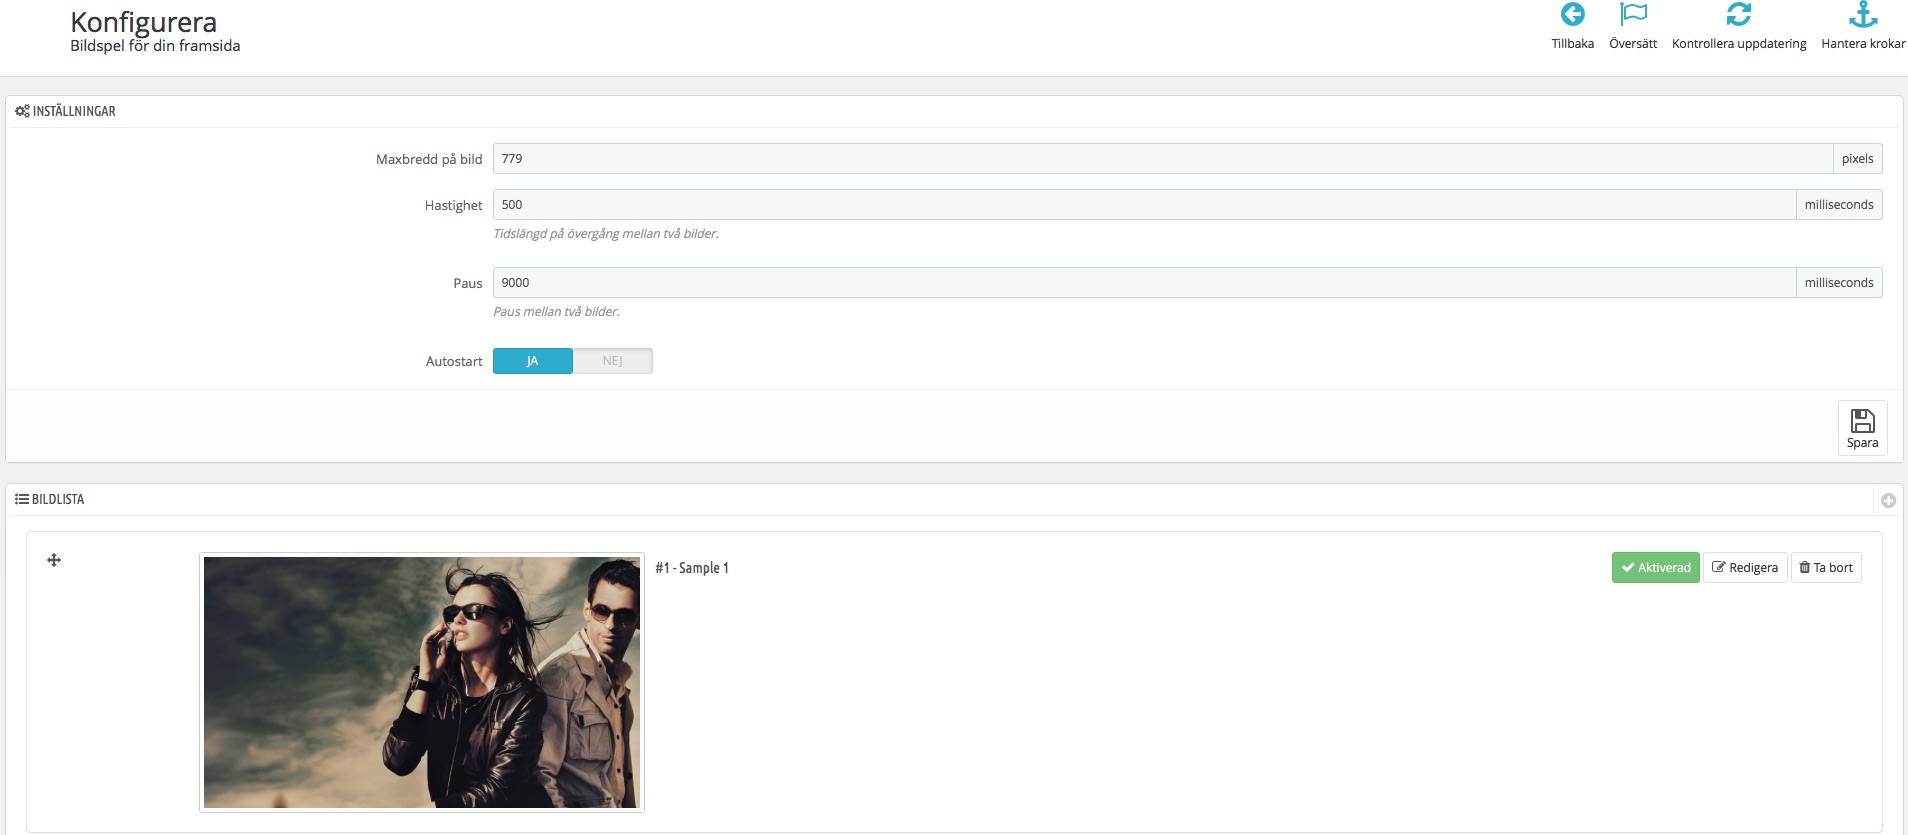Toggle the Aktiverad status of Sample 1
Screen dimensions: 1908x835
[1655, 567]
